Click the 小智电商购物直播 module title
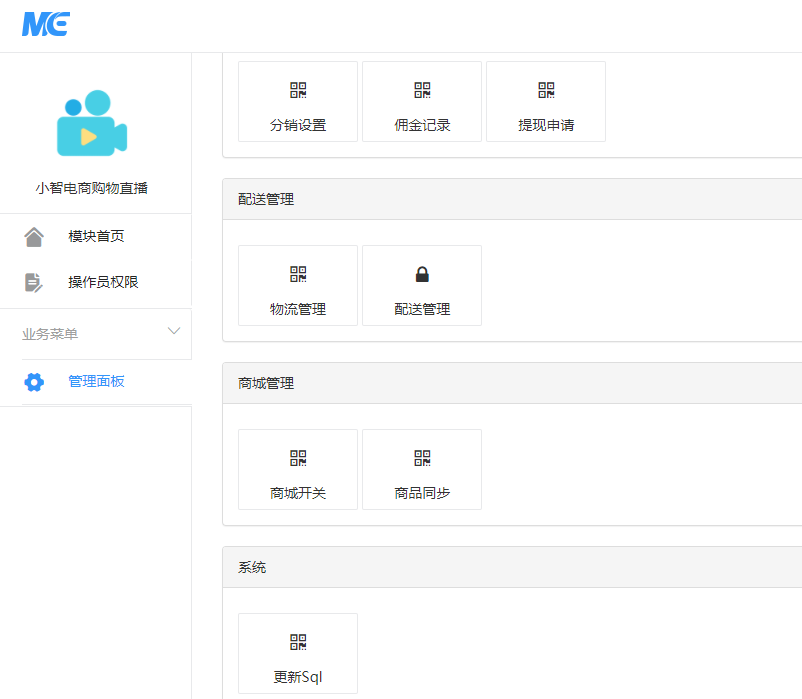 (92, 188)
